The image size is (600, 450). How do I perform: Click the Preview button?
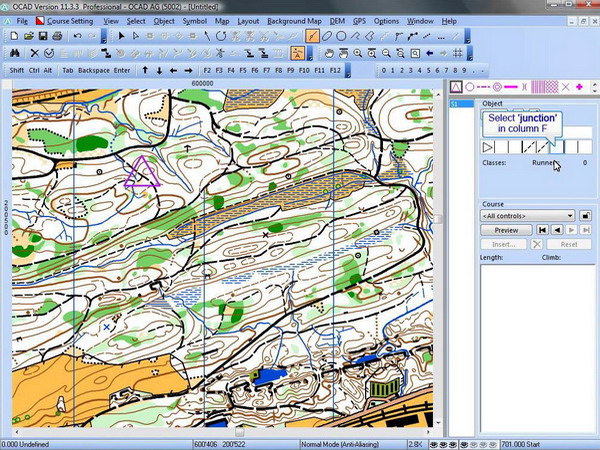(506, 230)
